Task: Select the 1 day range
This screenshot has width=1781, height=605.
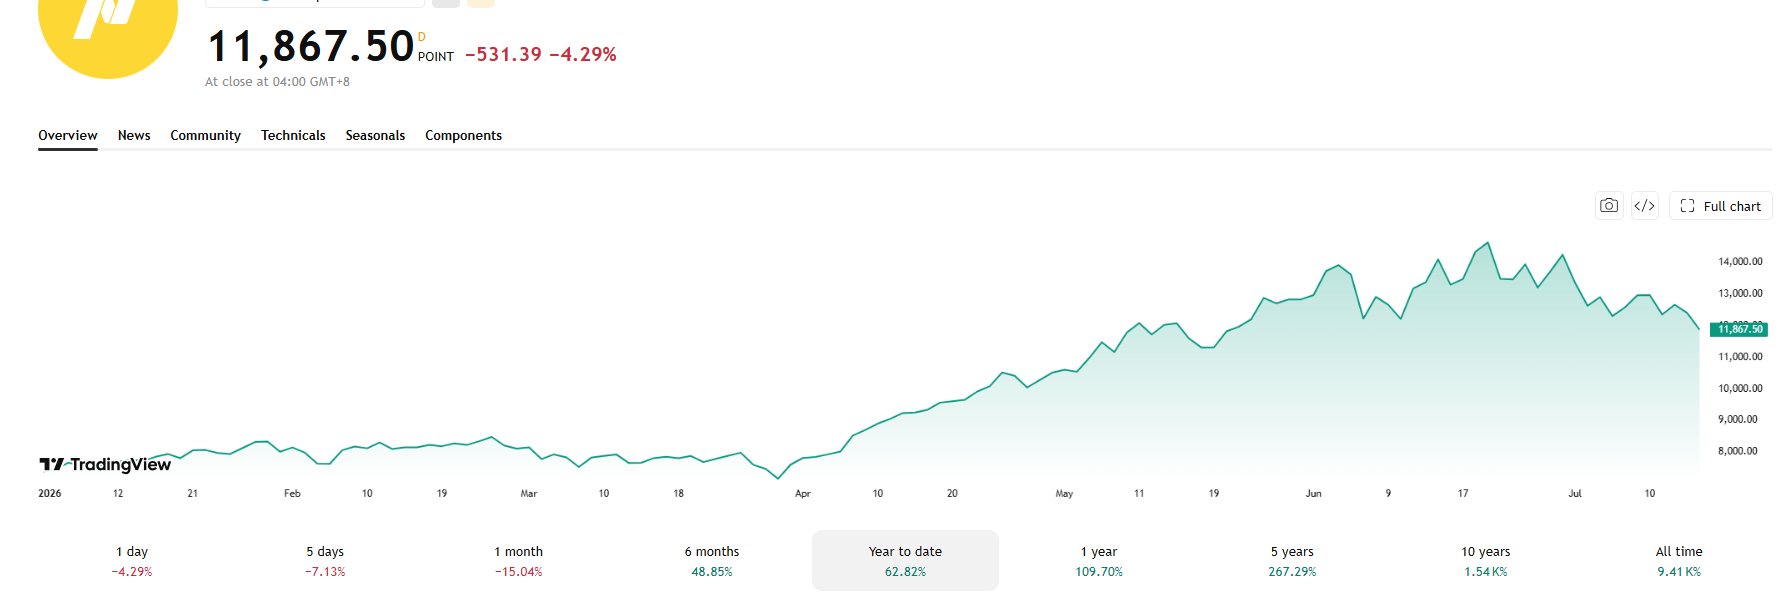Action: (x=132, y=561)
